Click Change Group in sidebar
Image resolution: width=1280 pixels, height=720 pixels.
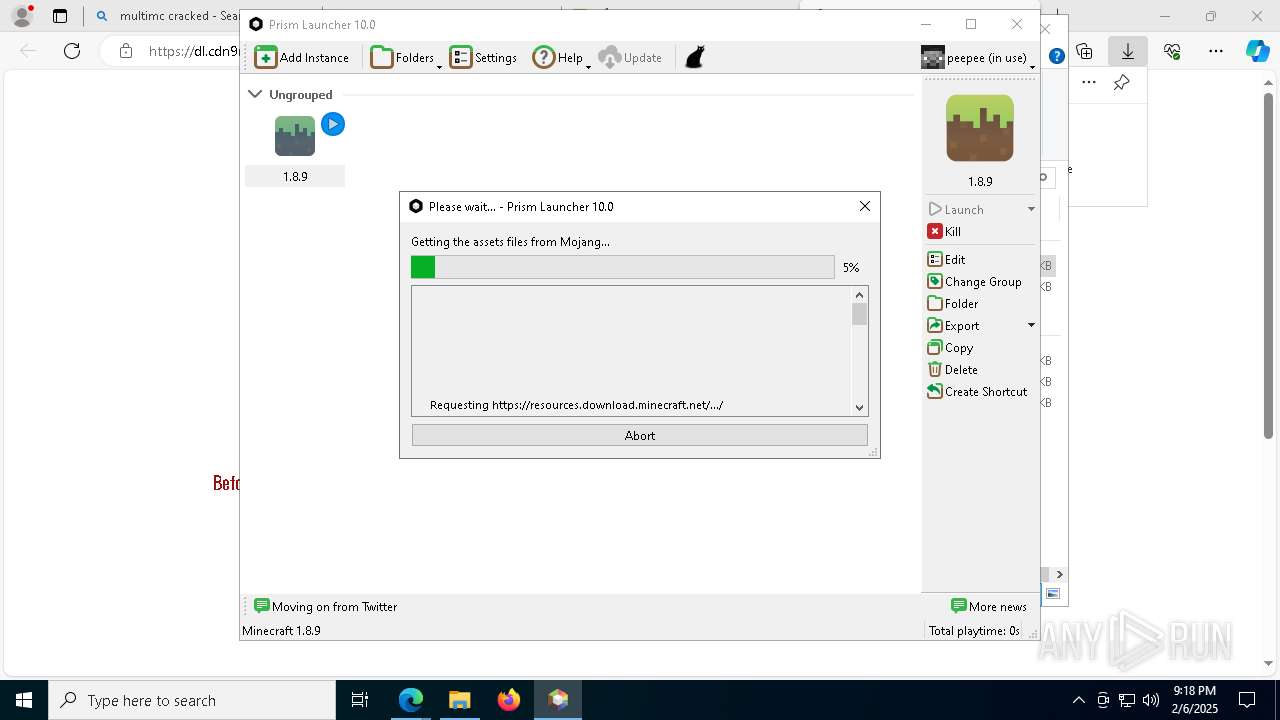974,281
